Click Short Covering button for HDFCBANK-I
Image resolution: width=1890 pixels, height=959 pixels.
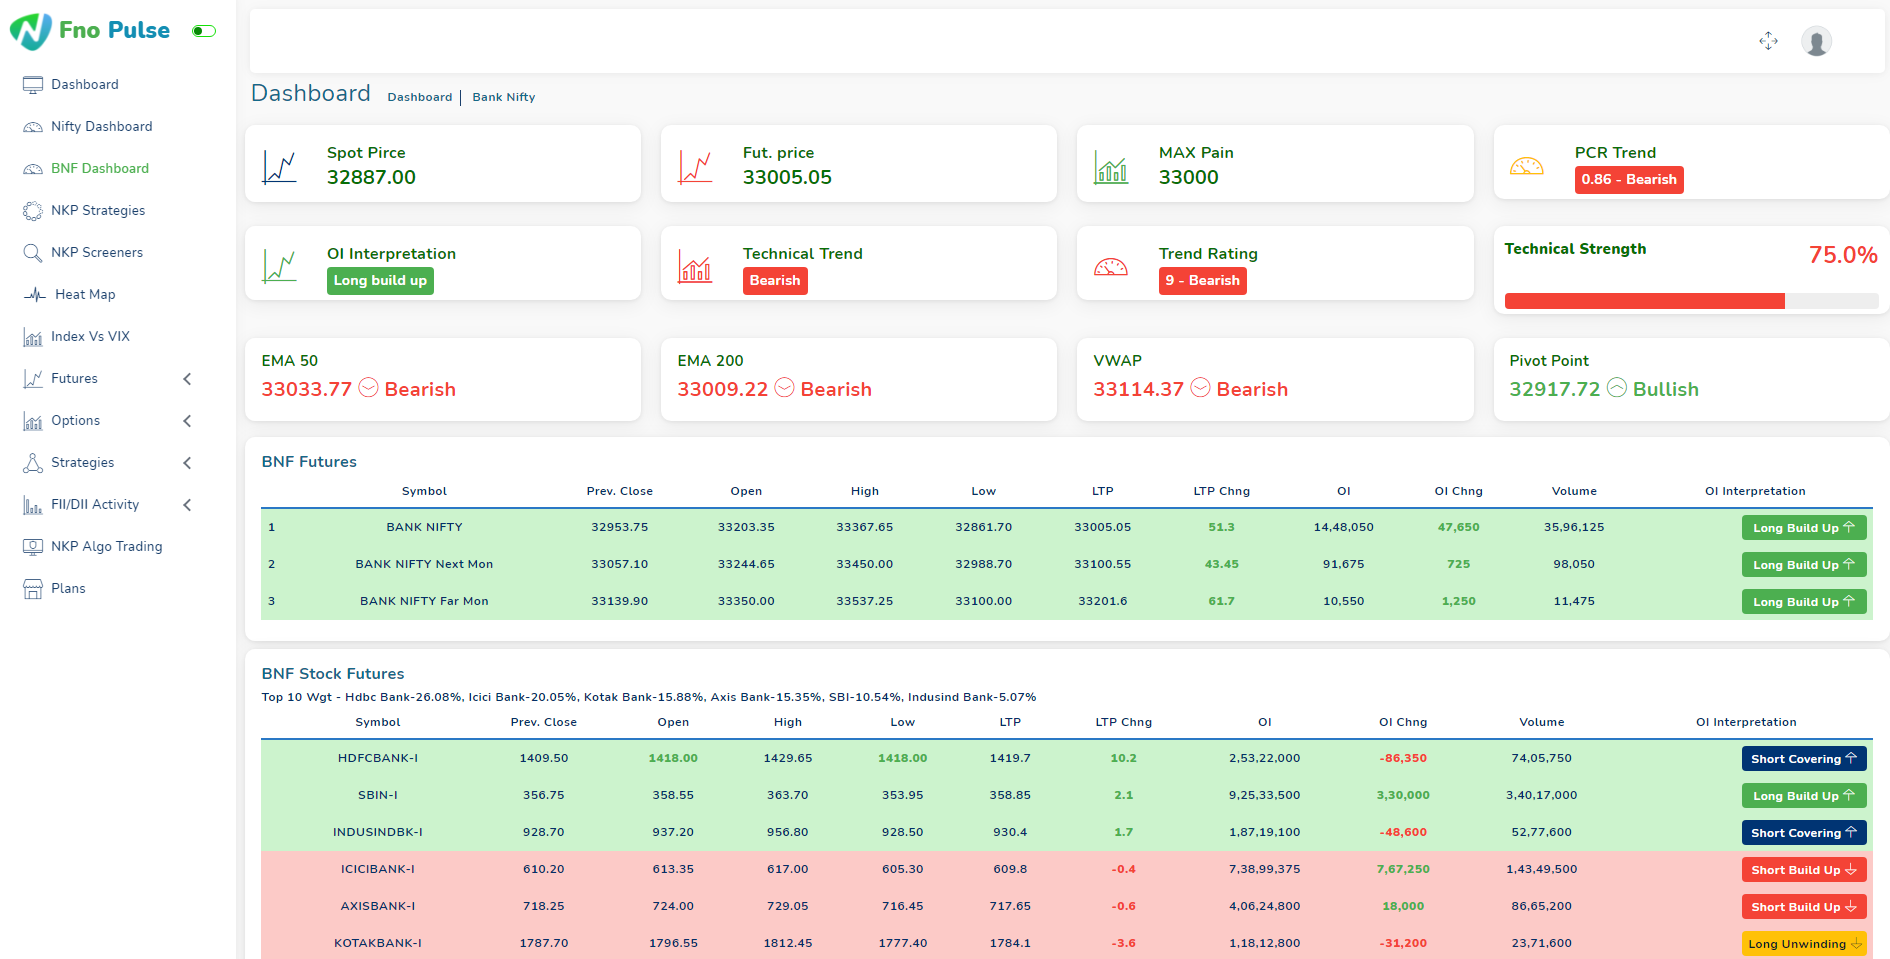(x=1804, y=759)
